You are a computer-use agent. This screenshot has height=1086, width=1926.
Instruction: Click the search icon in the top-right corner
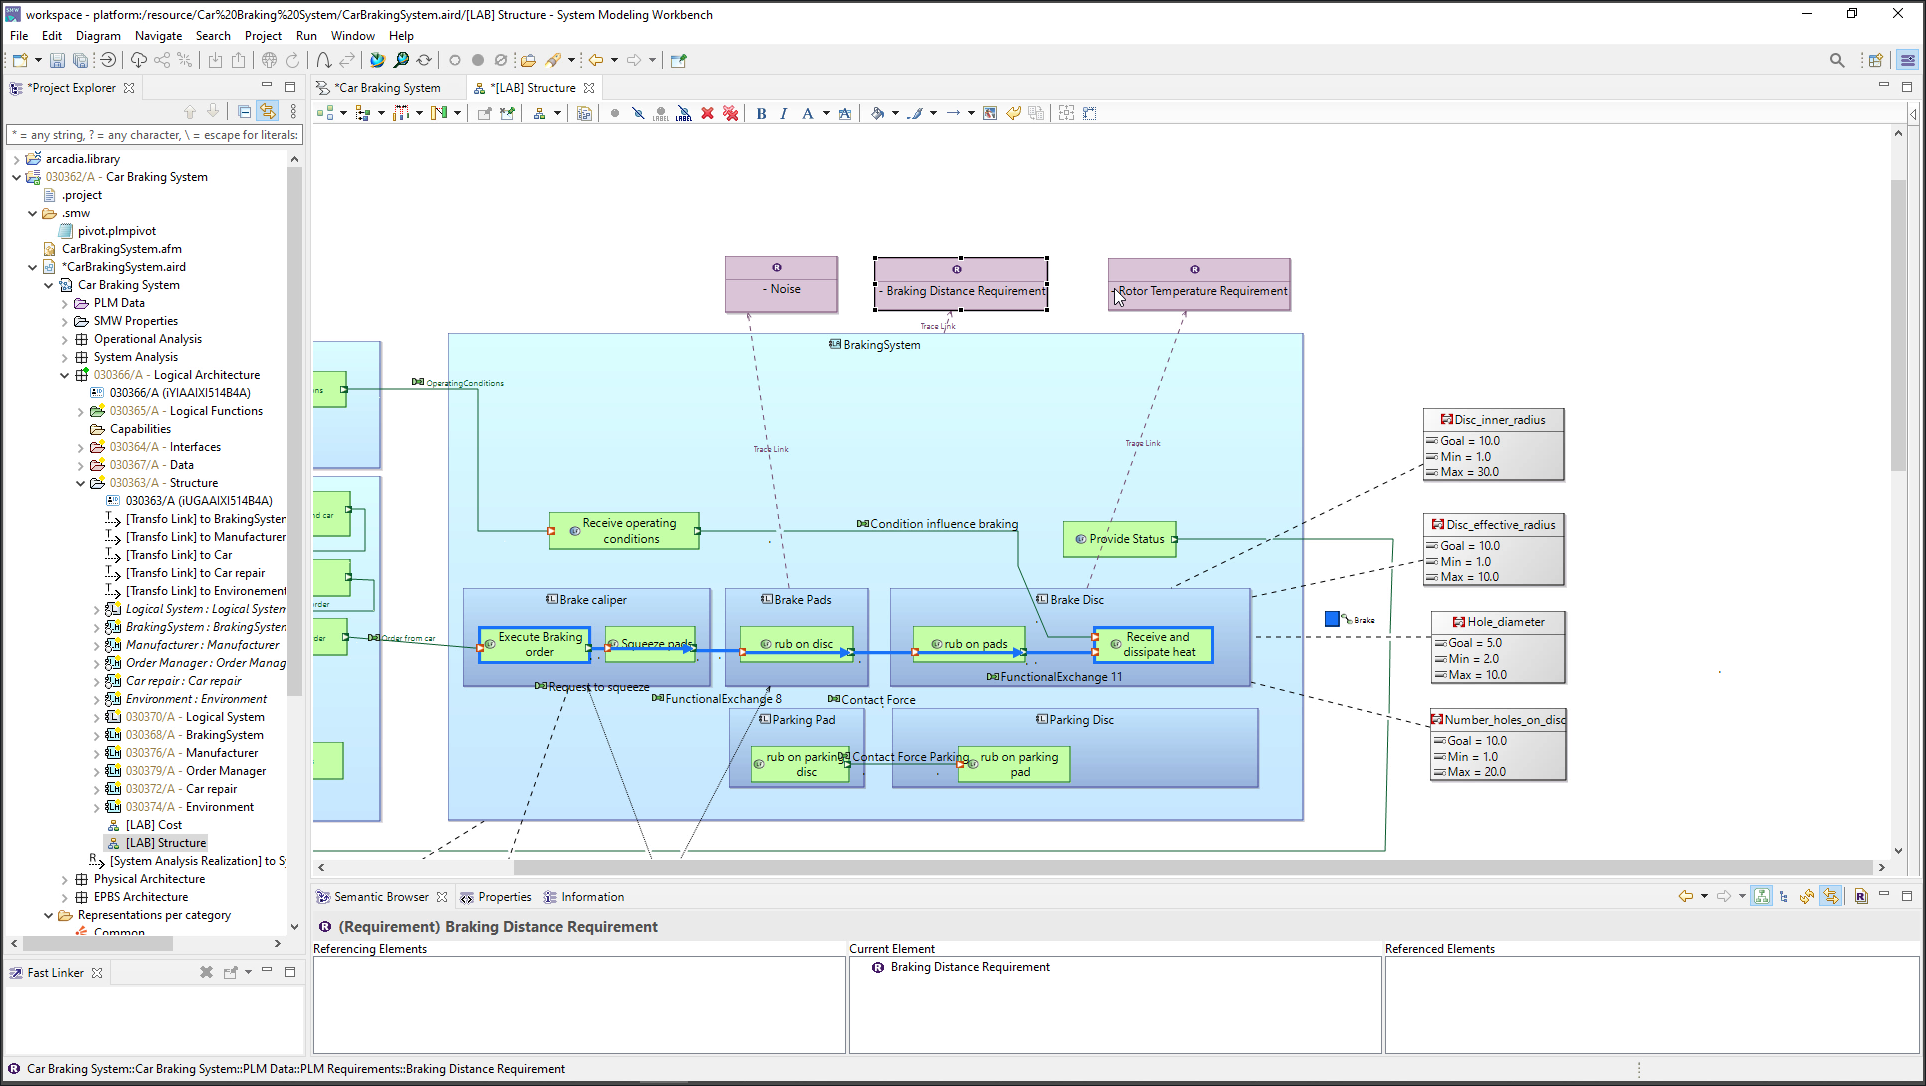1837,60
